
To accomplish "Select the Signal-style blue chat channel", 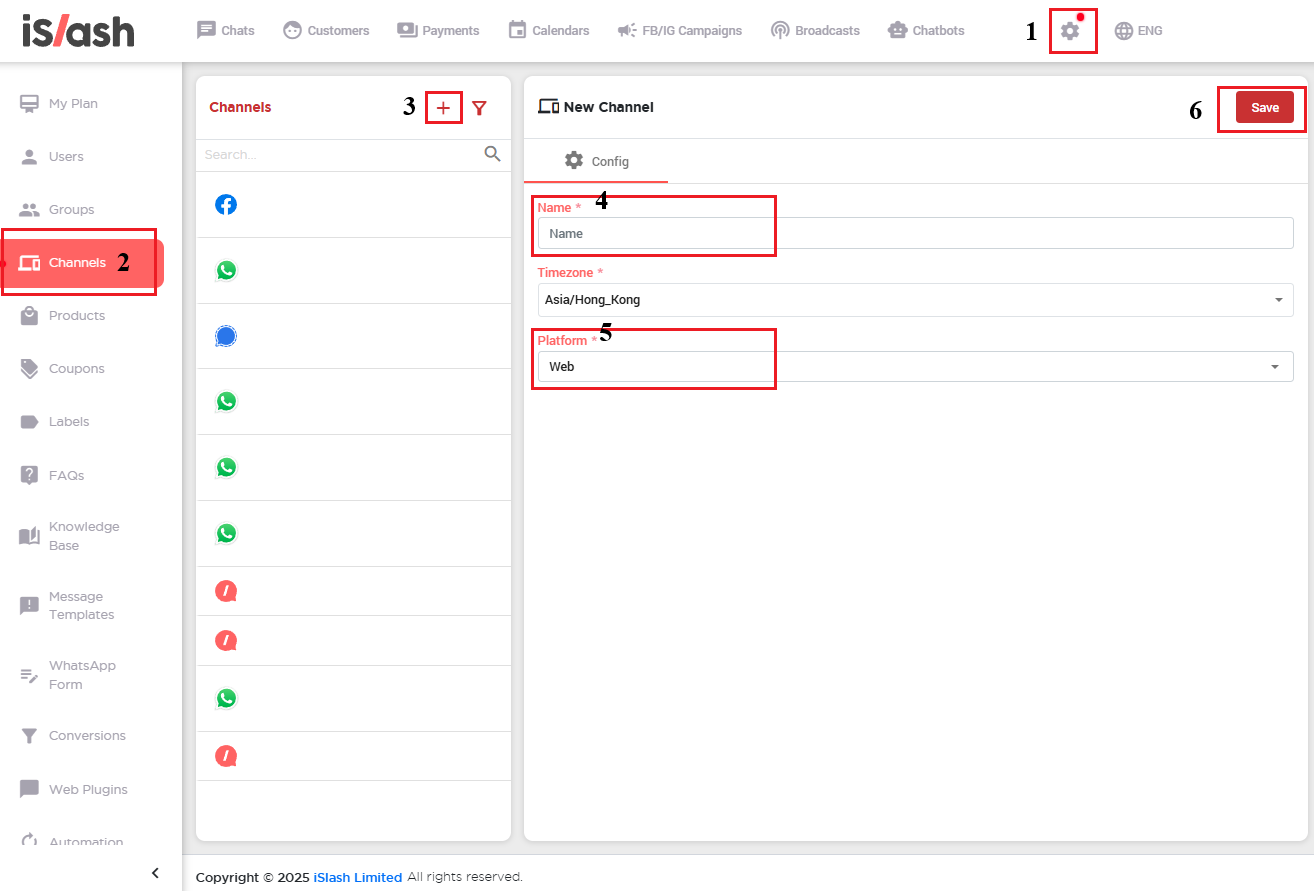I will (x=226, y=337).
